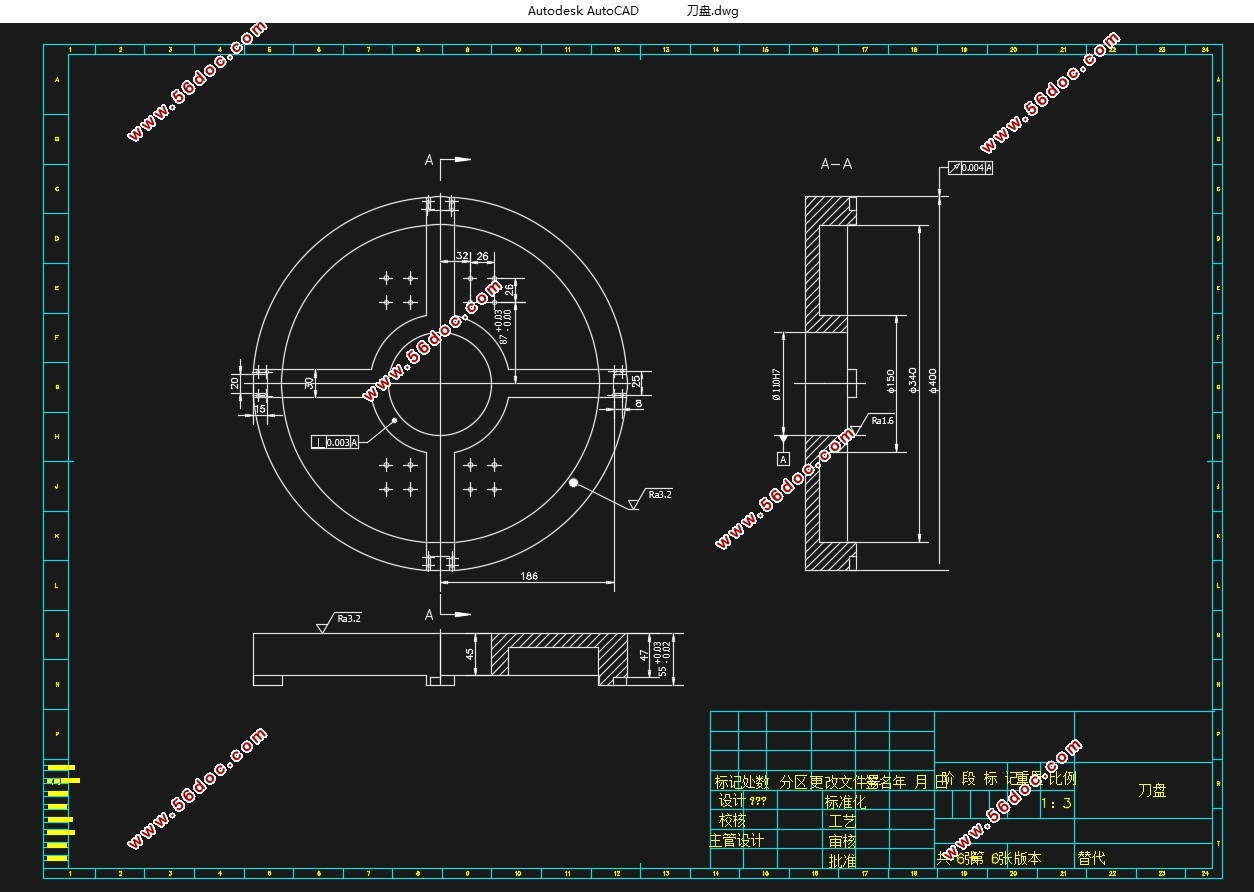The image size is (1254, 892).
Task: Select the top section arrow label A
Action: 429,160
